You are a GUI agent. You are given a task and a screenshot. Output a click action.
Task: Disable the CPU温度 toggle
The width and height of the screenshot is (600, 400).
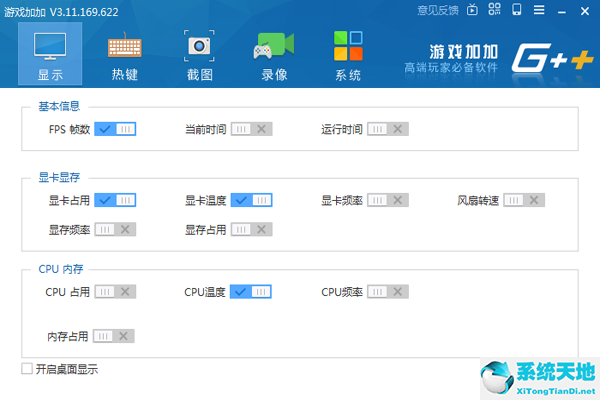click(x=251, y=292)
